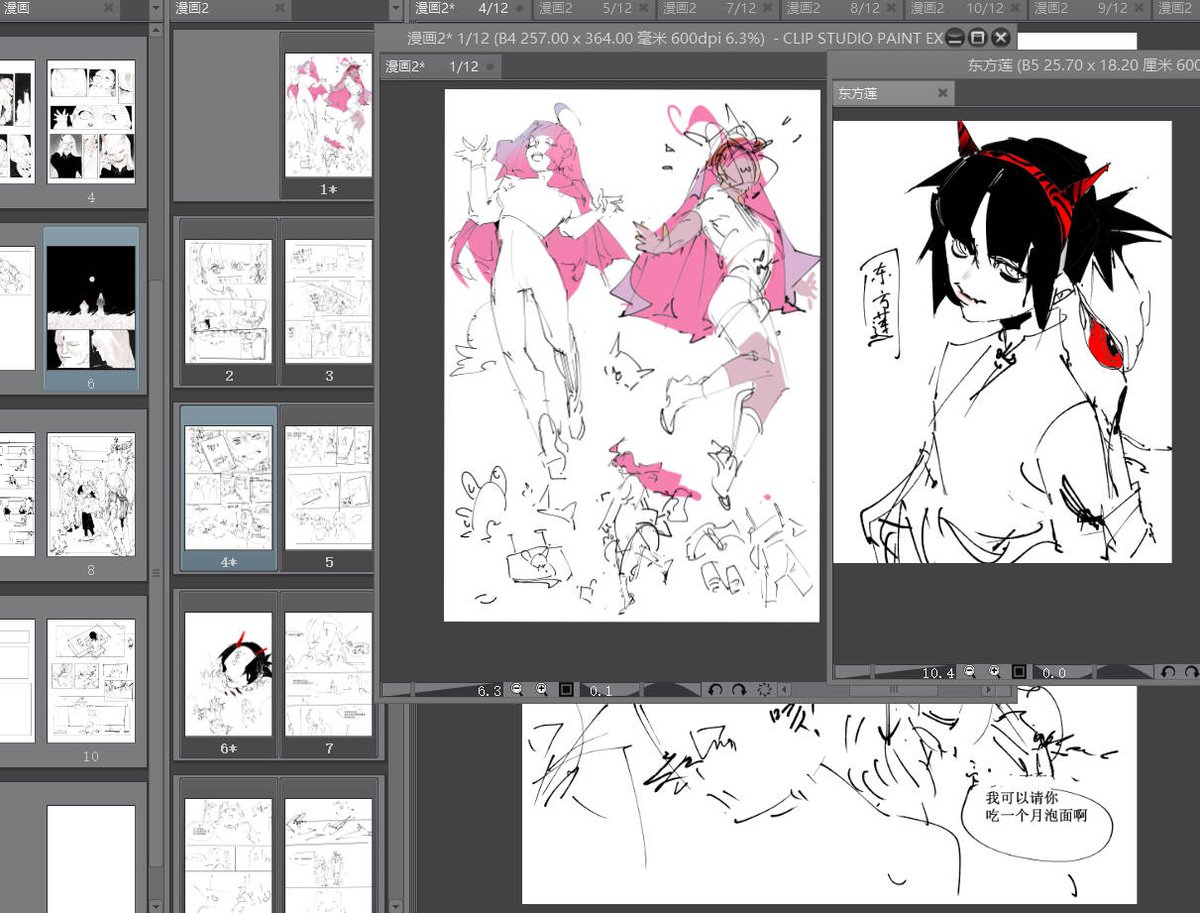The height and width of the screenshot is (913, 1200).
Task: Click the 0.1 rotation value field
Action: coord(602,690)
